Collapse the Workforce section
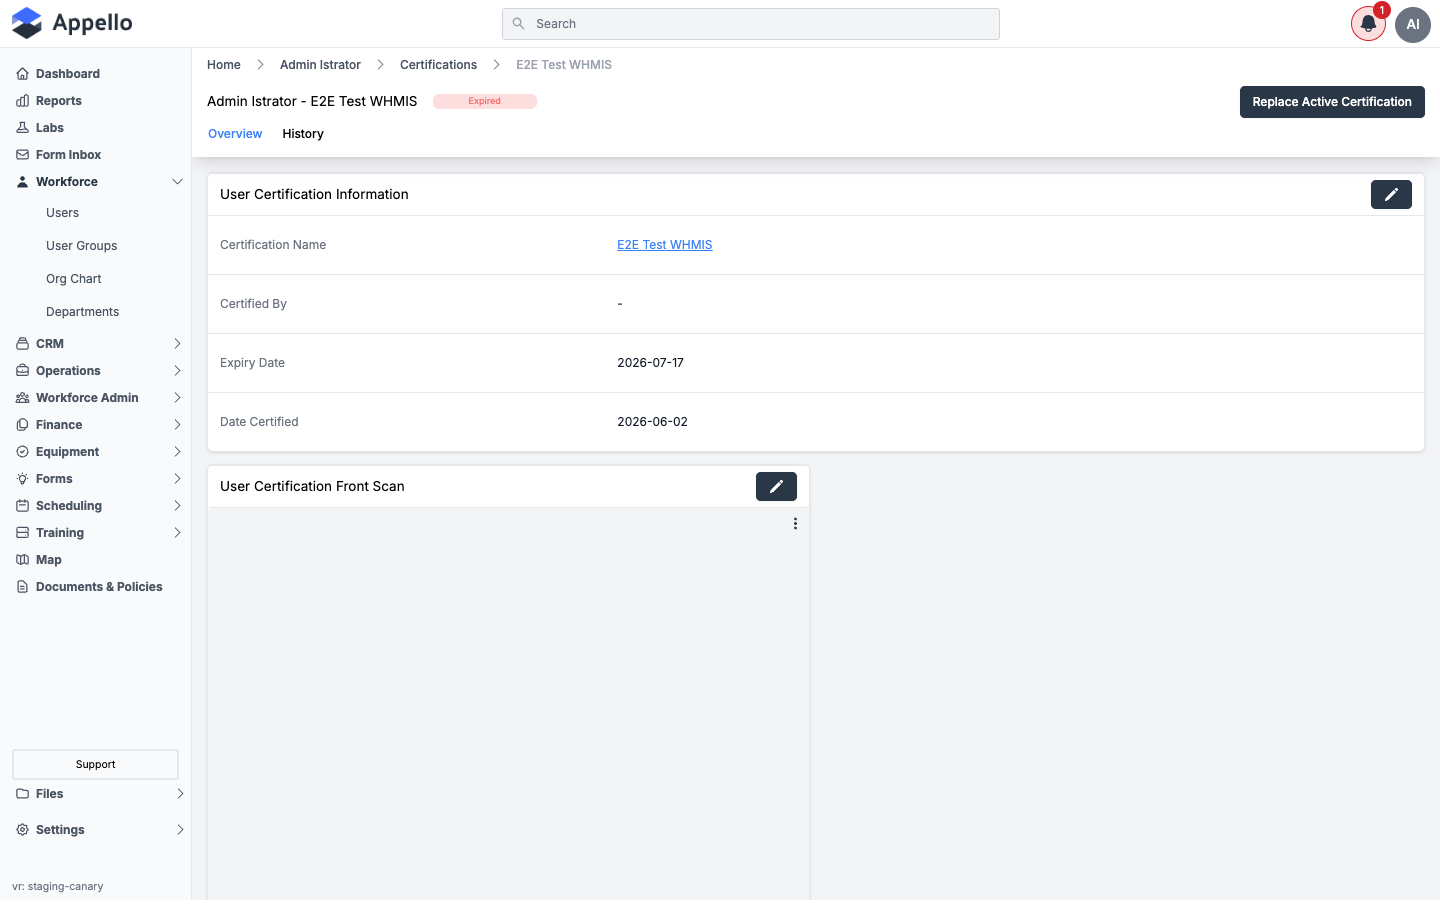Screen dimensions: 1440x918 [x=177, y=182]
